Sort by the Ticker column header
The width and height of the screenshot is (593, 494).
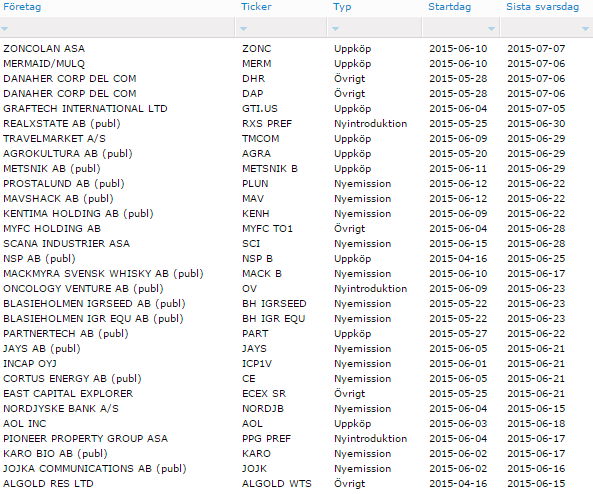[x=256, y=7]
